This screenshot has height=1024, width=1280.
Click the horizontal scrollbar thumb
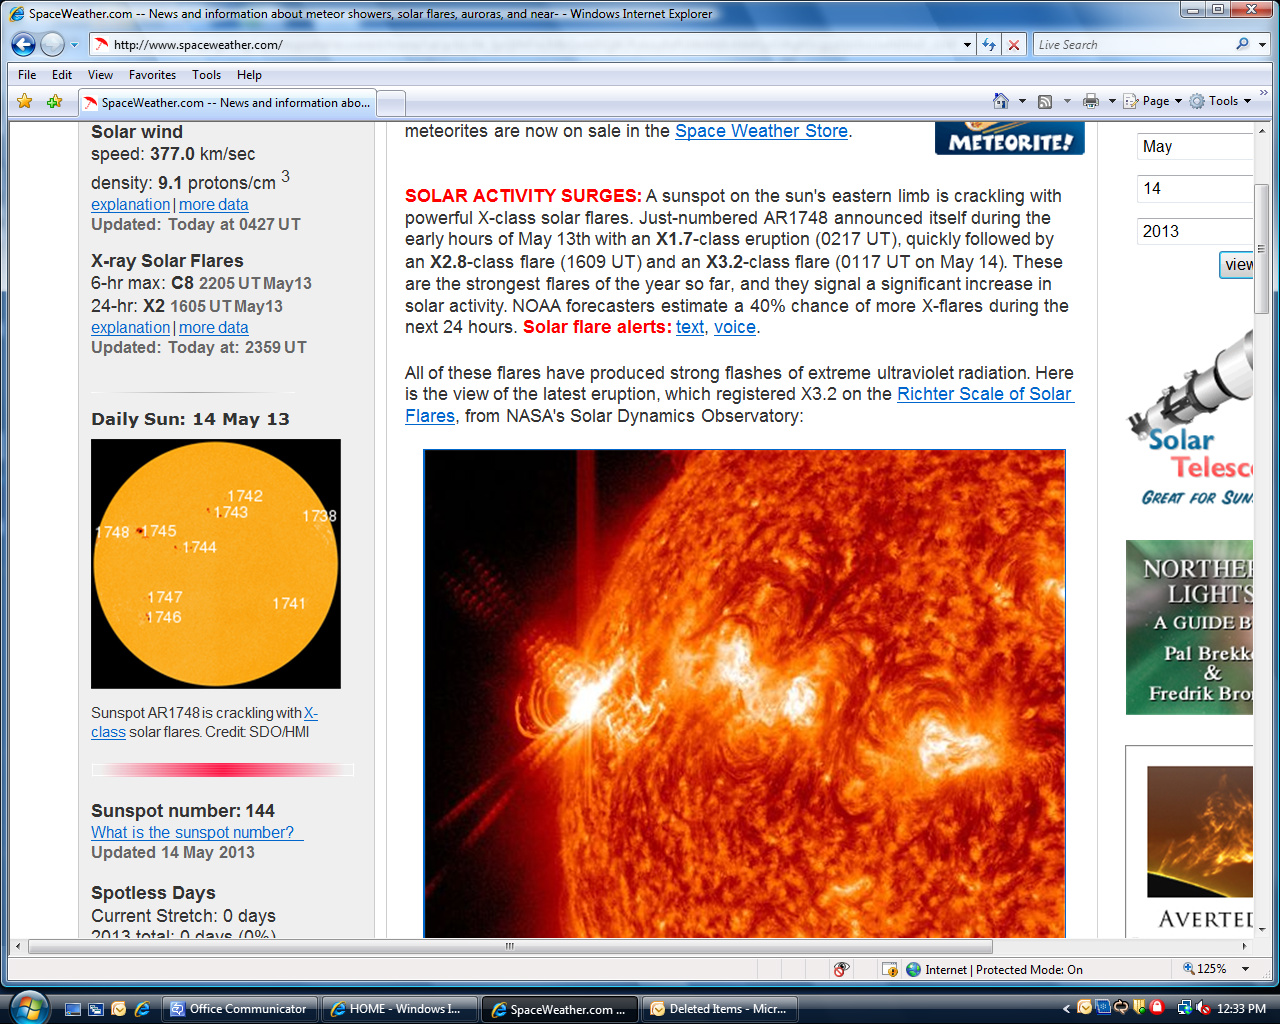tap(510, 946)
